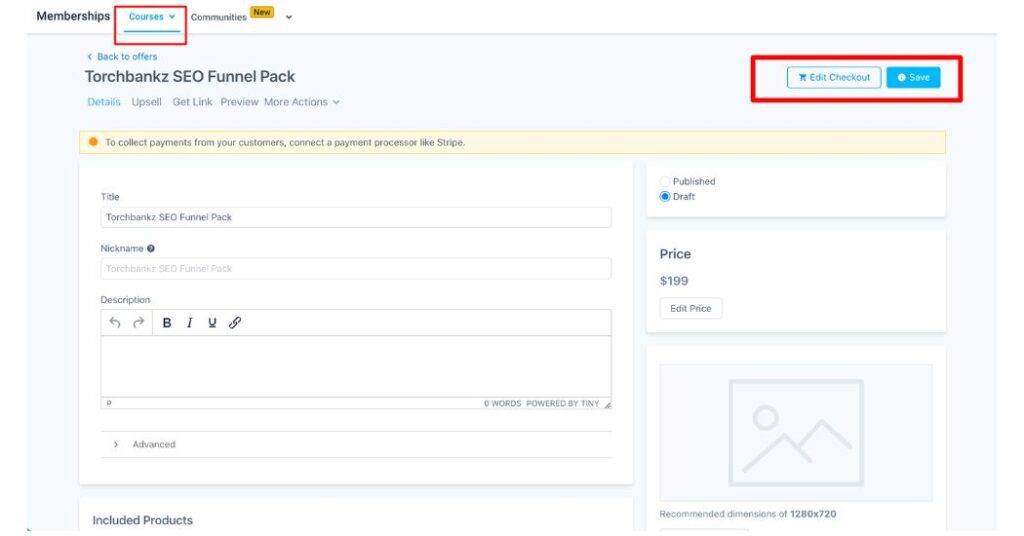Click the Stripe payment processor notice text
Image resolution: width=1024 pixels, height=536 pixels.
[285, 142]
